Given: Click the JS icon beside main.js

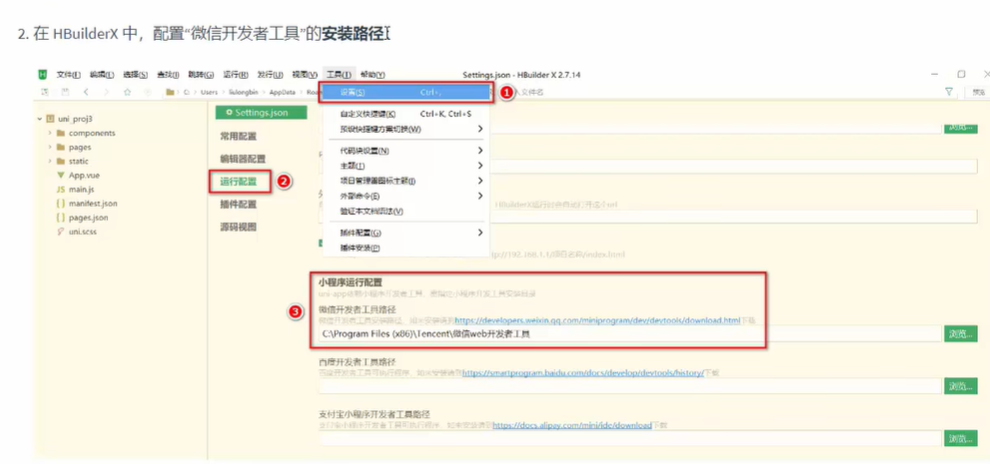Looking at the screenshot, I should tap(61, 189).
